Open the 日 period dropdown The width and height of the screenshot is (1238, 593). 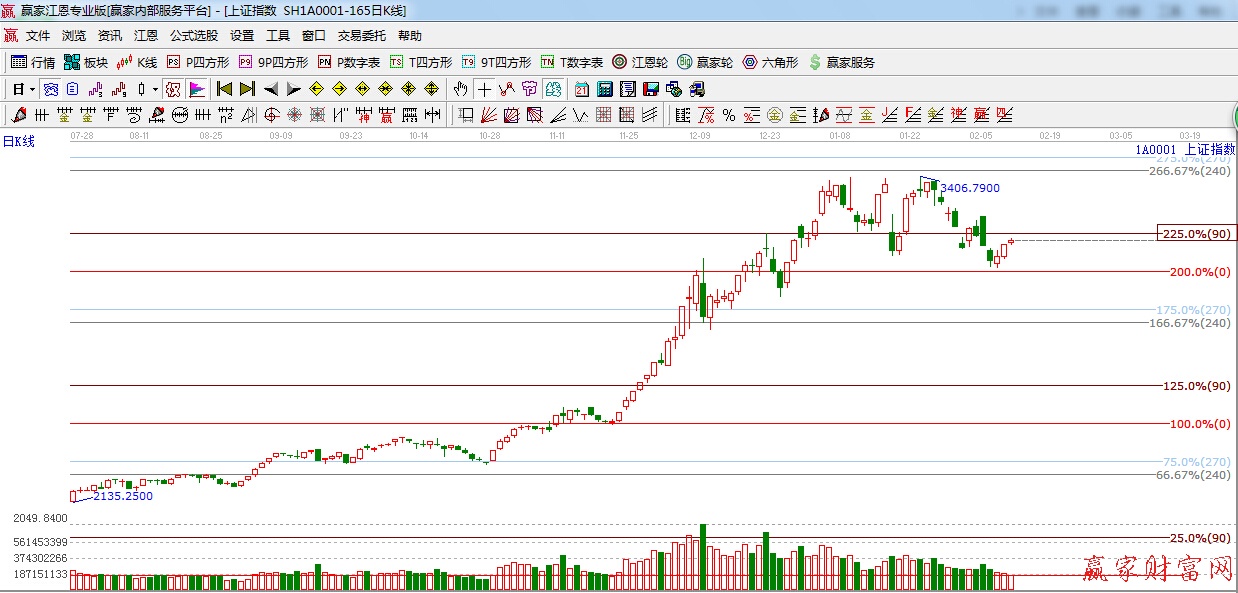tap(23, 89)
